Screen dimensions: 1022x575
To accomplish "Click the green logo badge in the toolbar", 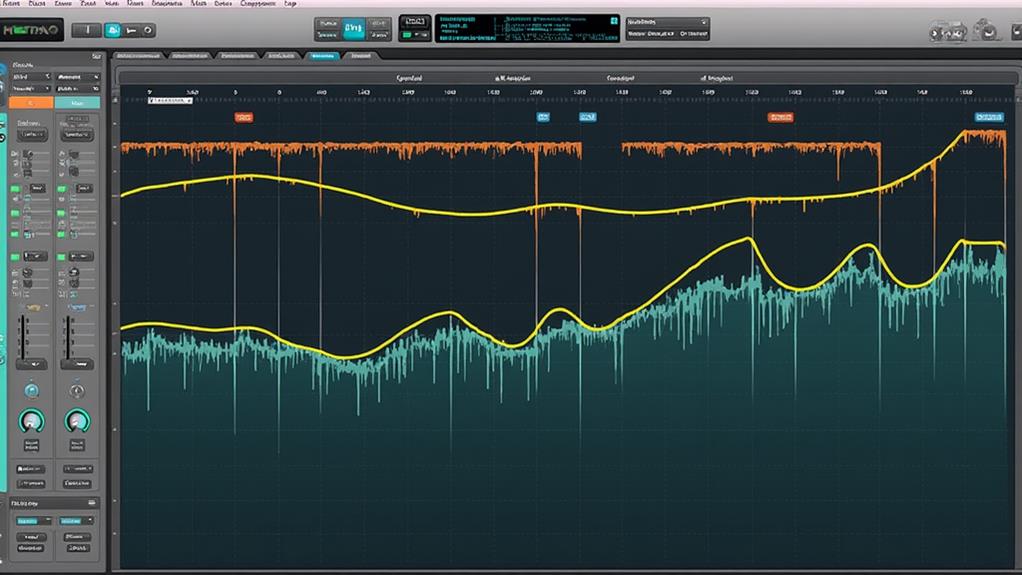I will (31, 30).
